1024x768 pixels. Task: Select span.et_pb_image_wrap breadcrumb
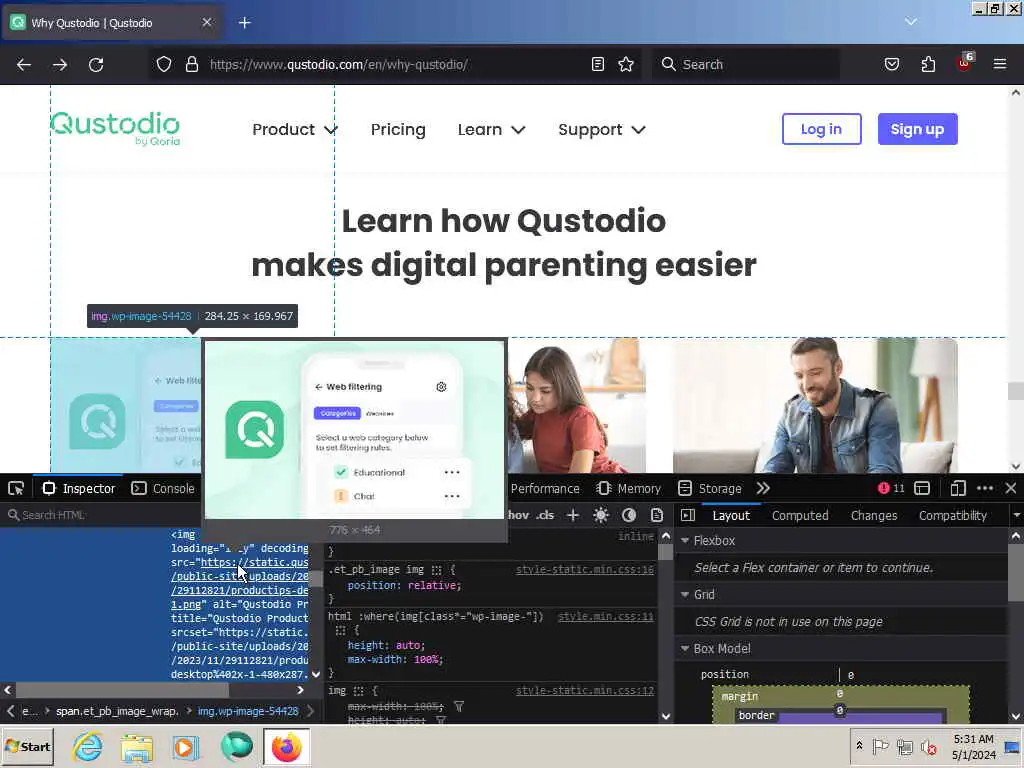coord(117,711)
